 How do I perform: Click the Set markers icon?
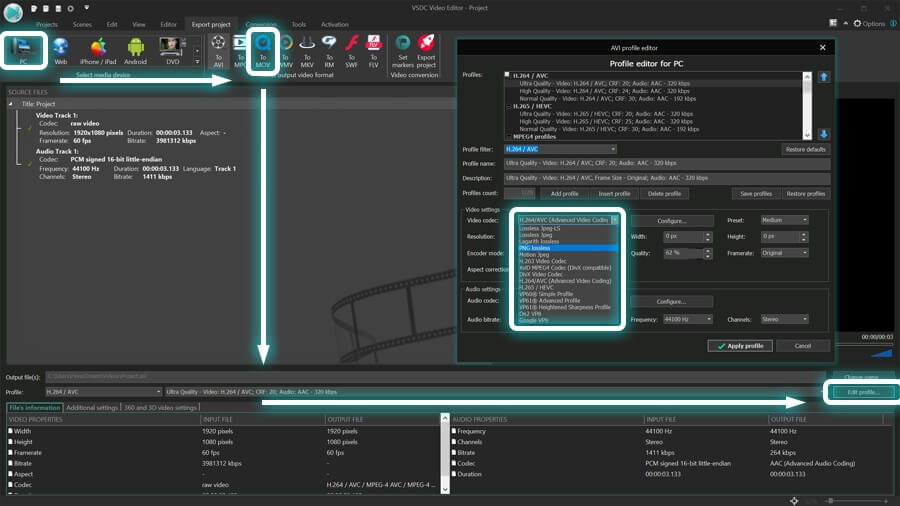(403, 51)
